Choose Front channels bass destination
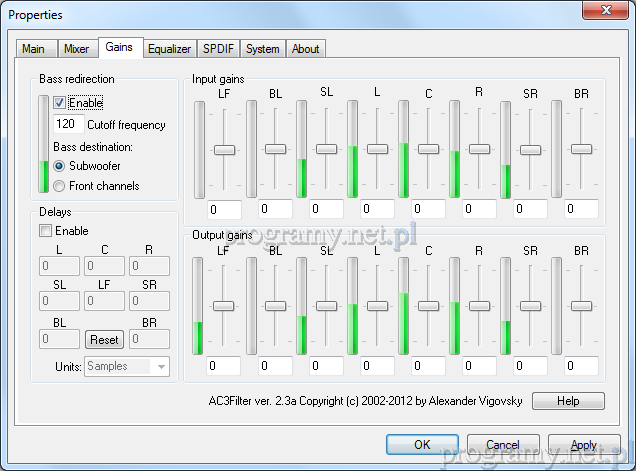 coord(60,186)
